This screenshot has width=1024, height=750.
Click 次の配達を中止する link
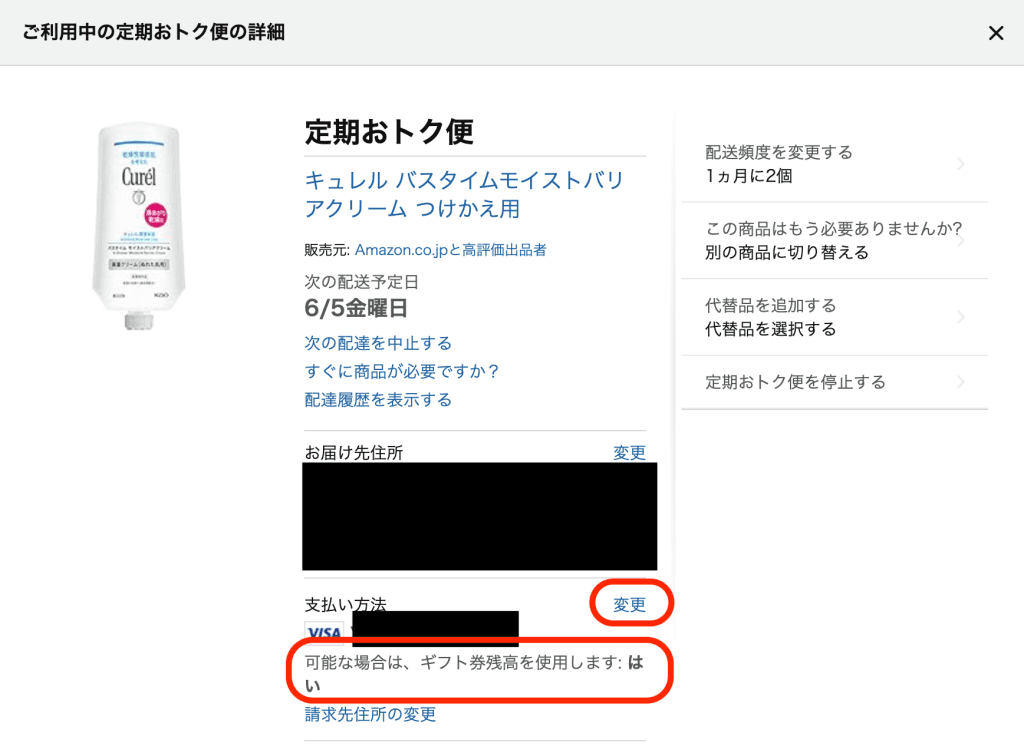point(378,343)
